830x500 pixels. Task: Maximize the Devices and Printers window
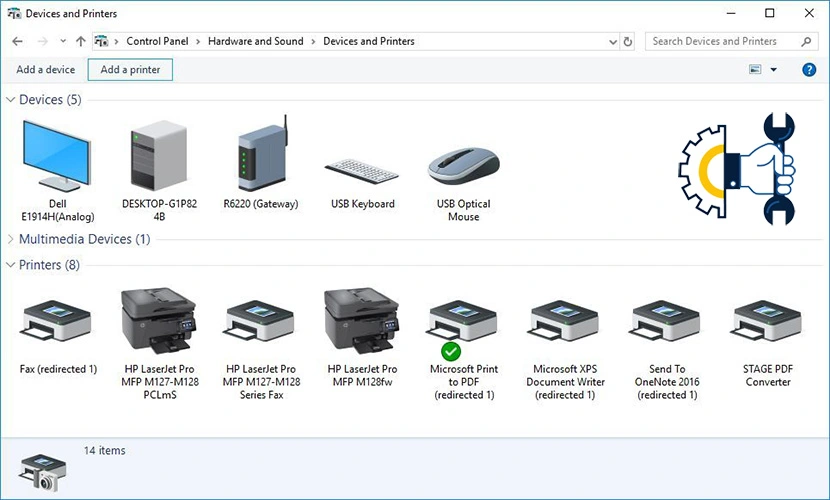pyautogui.click(x=770, y=13)
